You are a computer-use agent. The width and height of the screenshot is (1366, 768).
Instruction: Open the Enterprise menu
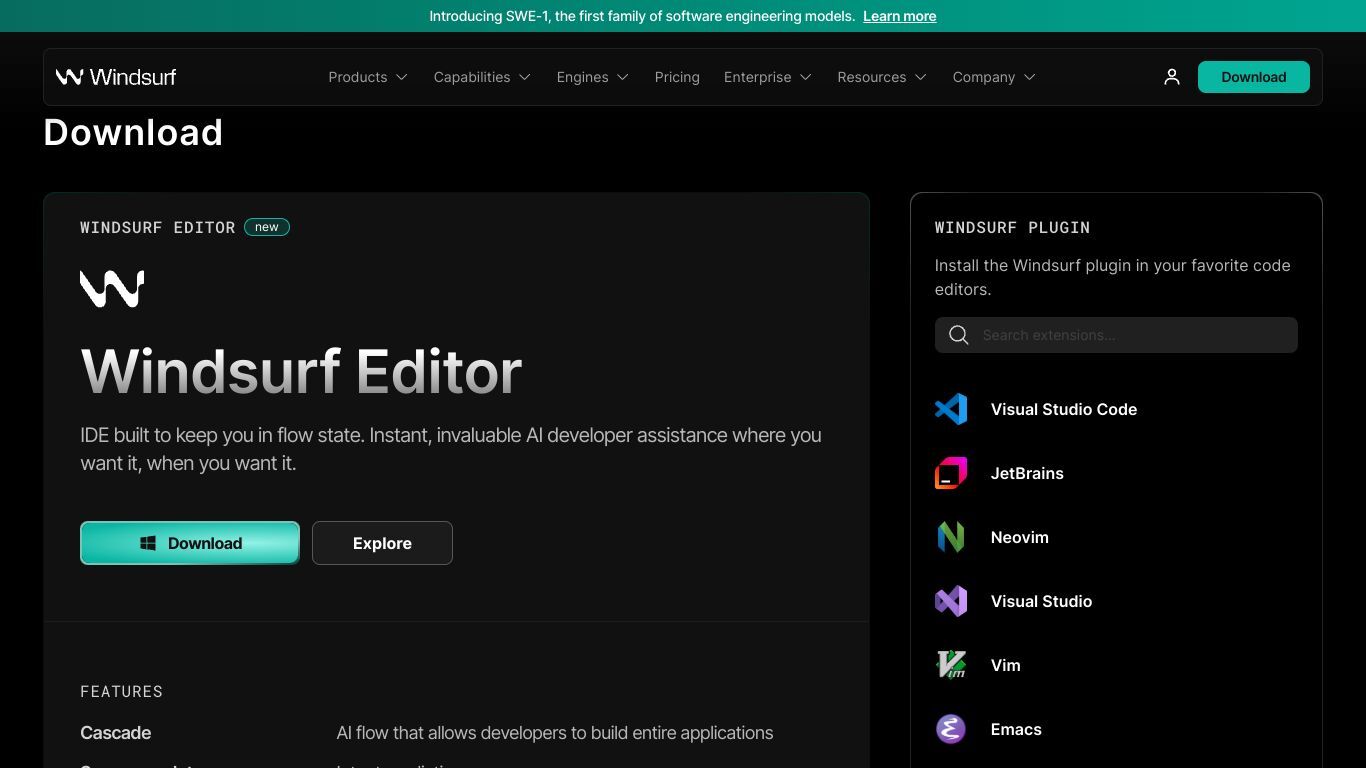[768, 77]
